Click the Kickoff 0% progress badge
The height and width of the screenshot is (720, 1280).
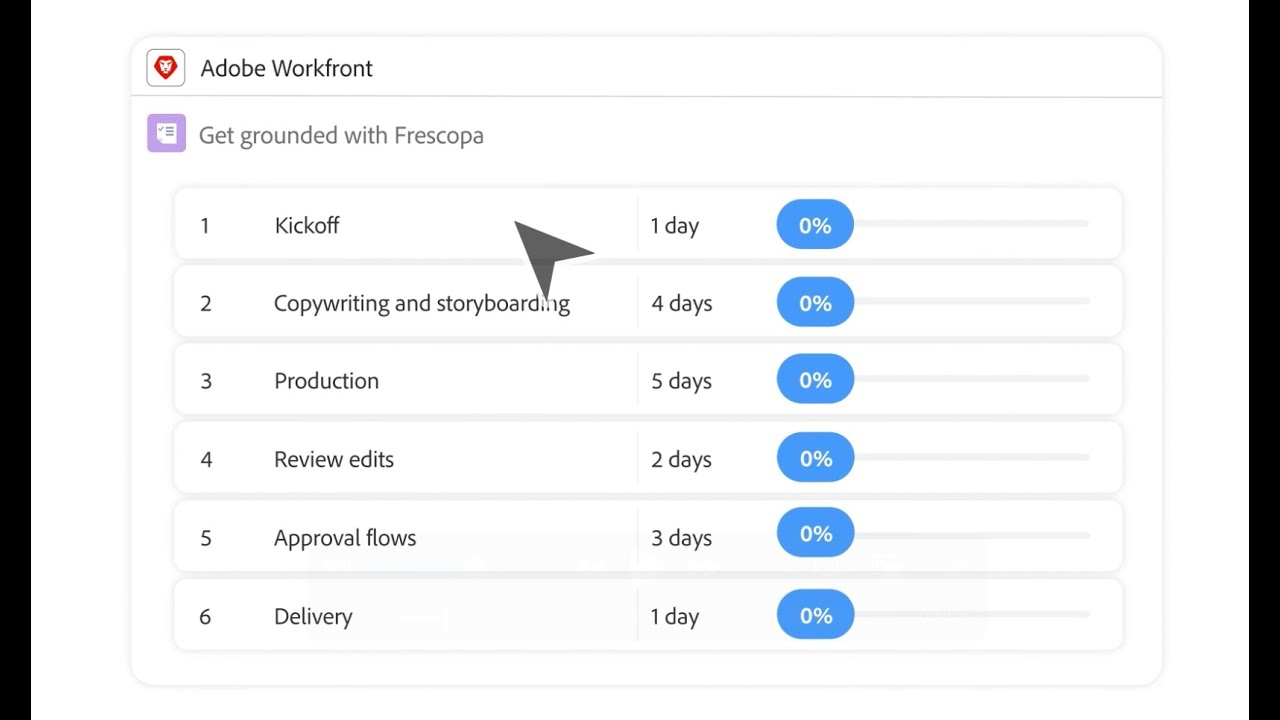coord(815,226)
